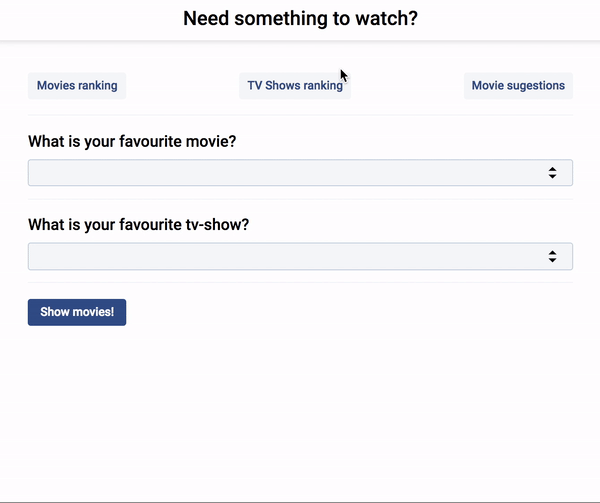Screen dimensions: 600x503
Task: Click the Show movies! button
Action: [77, 312]
